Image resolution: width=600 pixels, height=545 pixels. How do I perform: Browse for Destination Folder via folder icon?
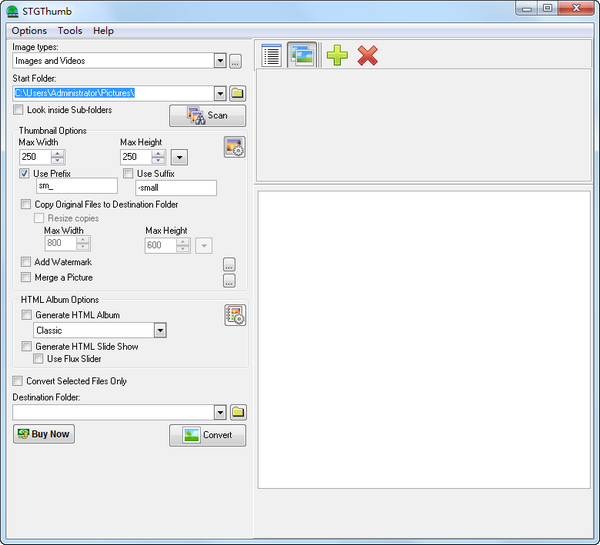pos(238,412)
